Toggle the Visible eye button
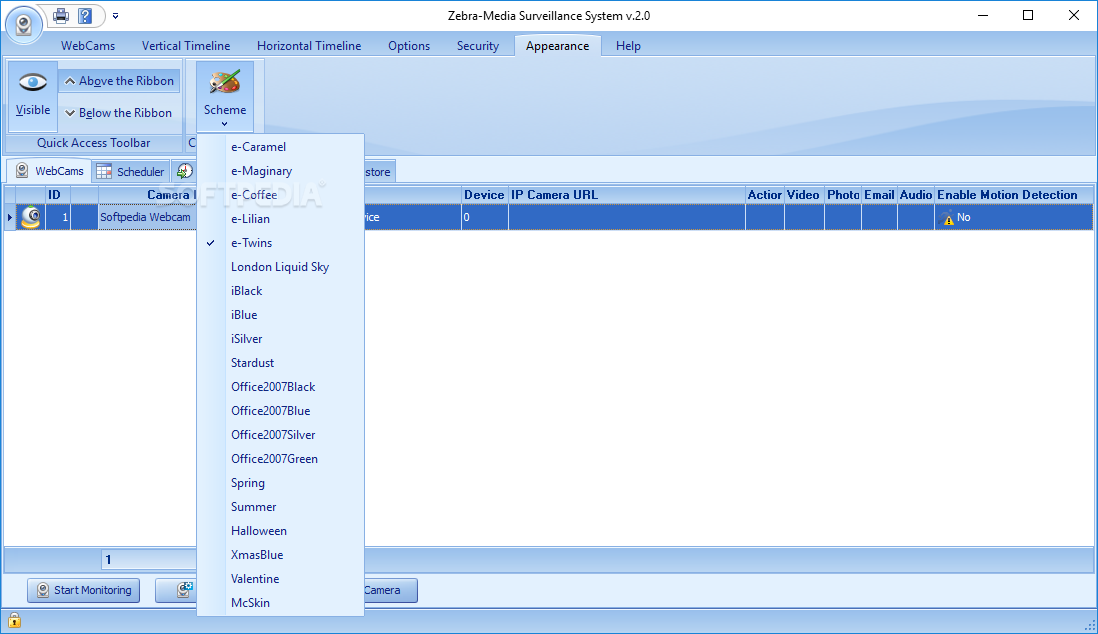The image size is (1098, 634). coord(33,96)
